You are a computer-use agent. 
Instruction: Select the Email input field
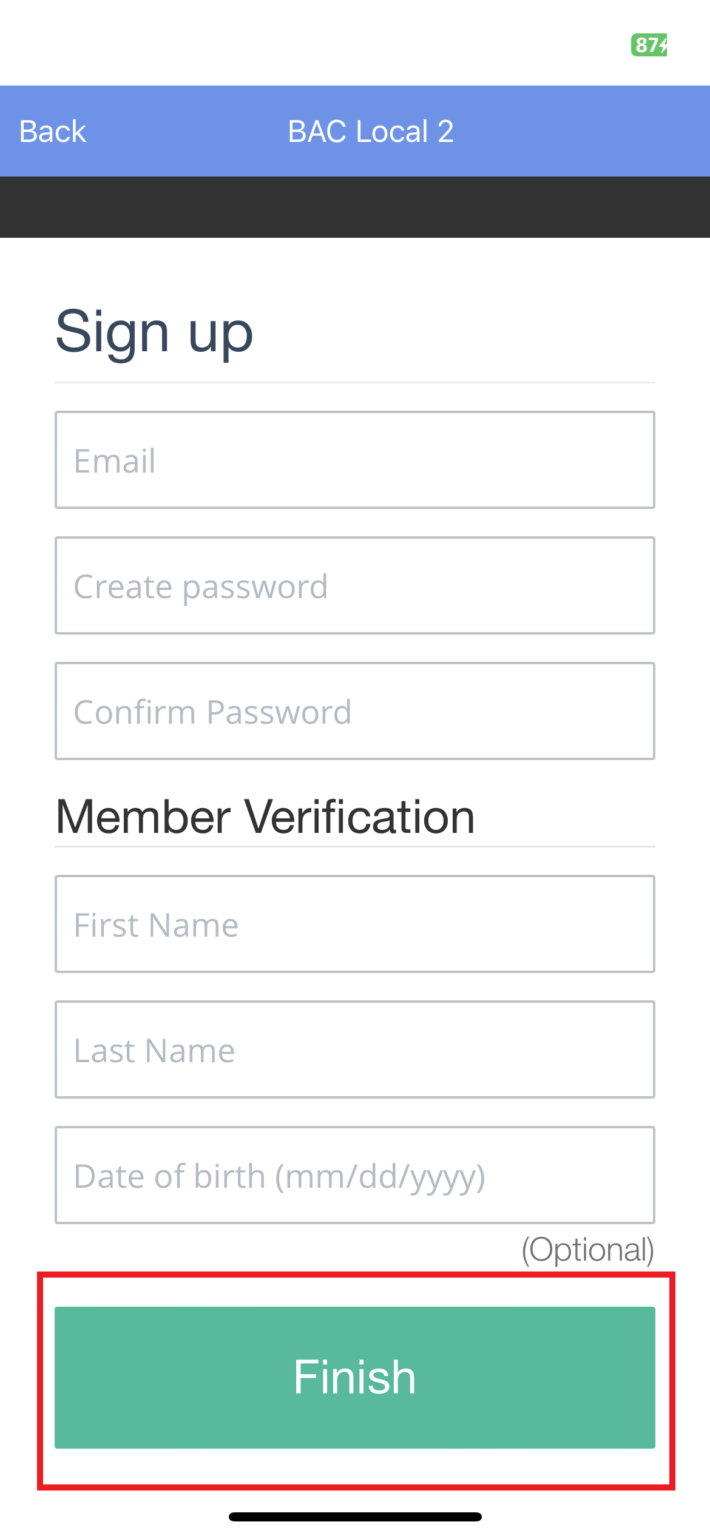coord(355,459)
